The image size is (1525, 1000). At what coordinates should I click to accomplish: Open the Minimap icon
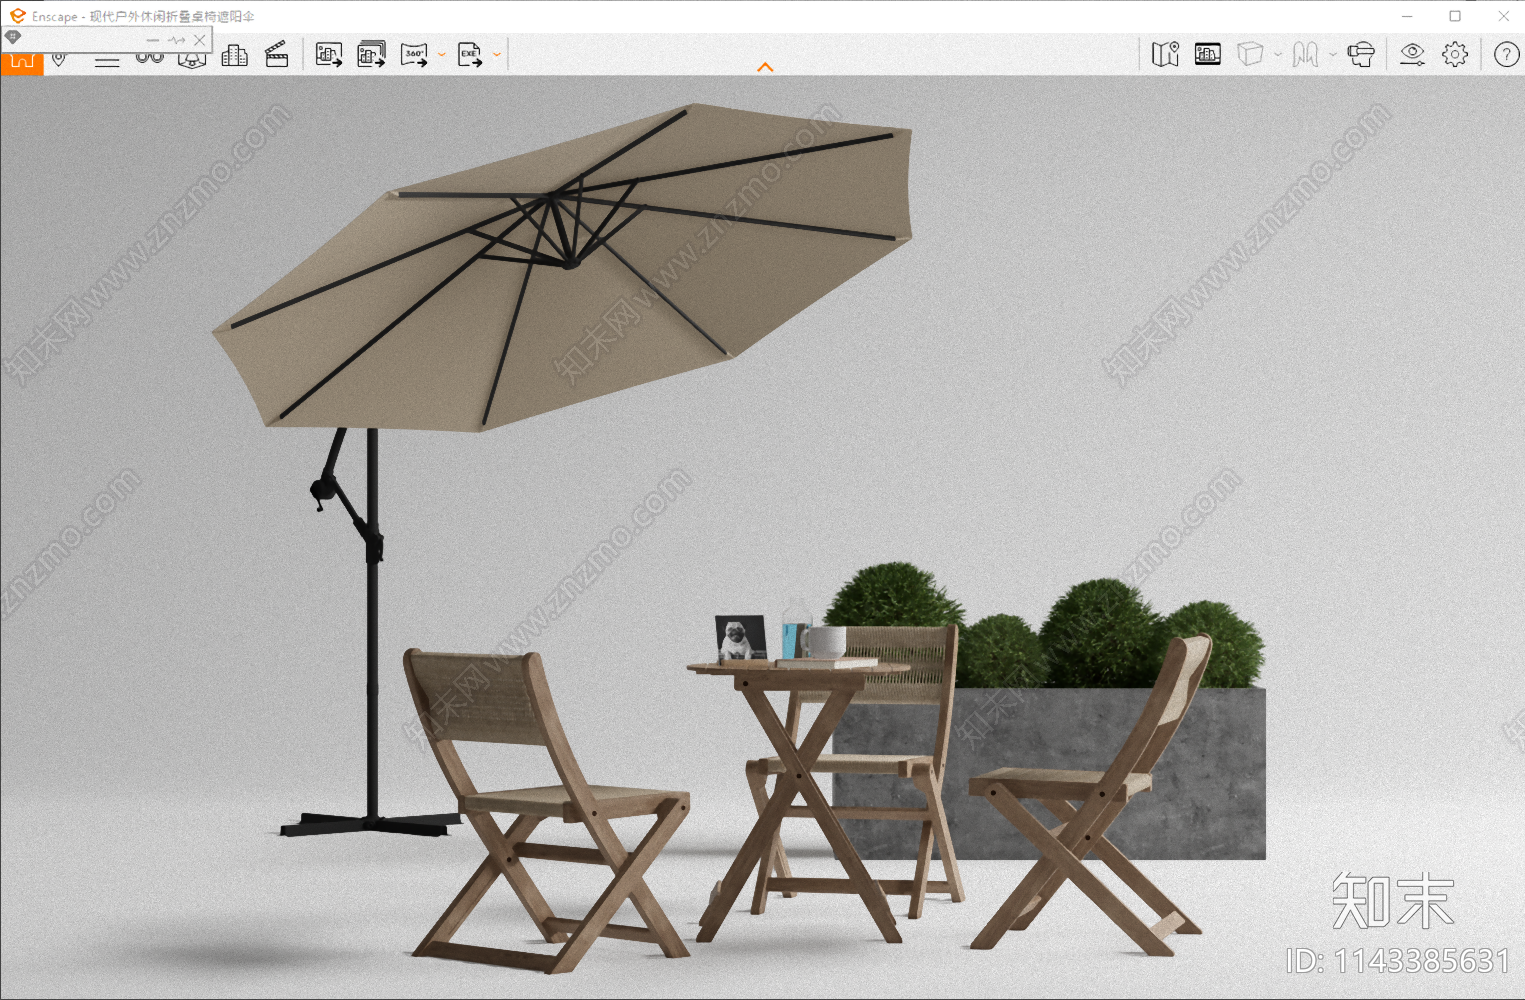pos(1165,54)
